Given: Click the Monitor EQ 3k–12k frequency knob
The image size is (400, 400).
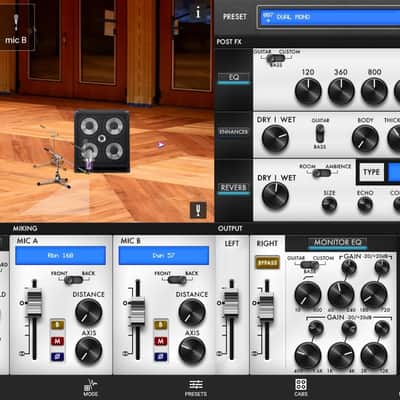Looking at the screenshot, I should [374, 355].
